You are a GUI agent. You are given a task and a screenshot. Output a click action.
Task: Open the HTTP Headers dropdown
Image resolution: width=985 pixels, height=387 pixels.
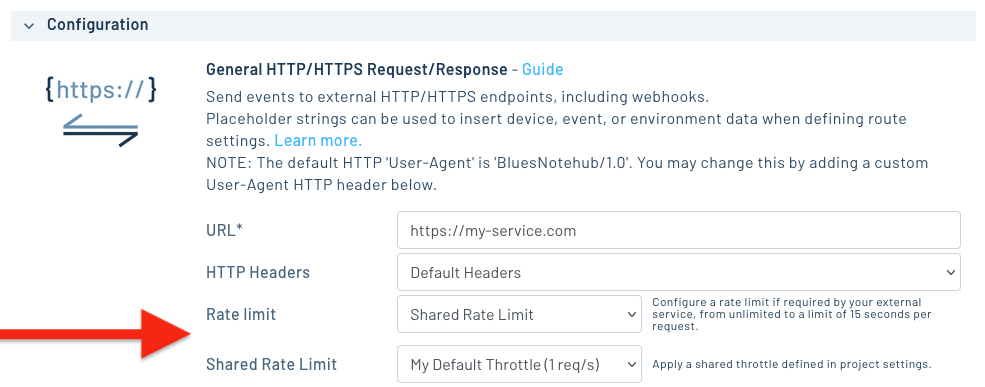(678, 273)
